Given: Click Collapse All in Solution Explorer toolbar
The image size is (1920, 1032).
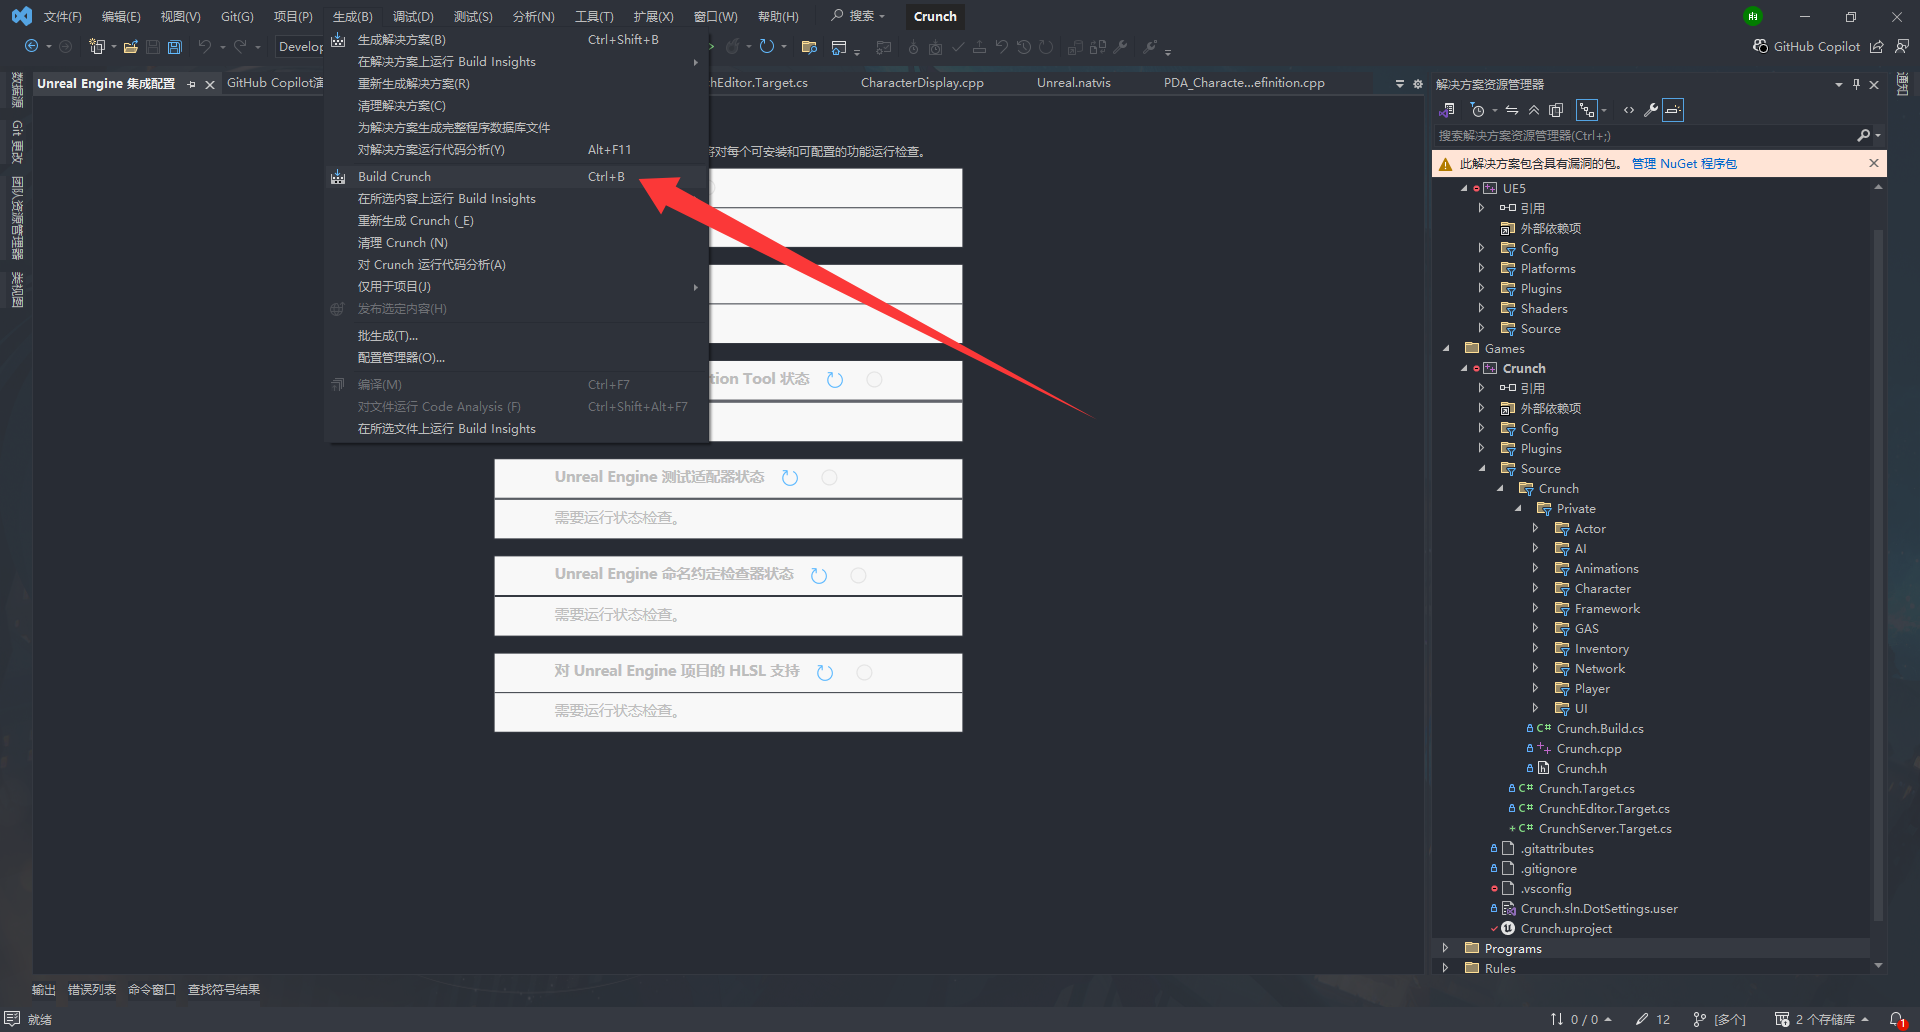Looking at the screenshot, I should (x=1533, y=110).
